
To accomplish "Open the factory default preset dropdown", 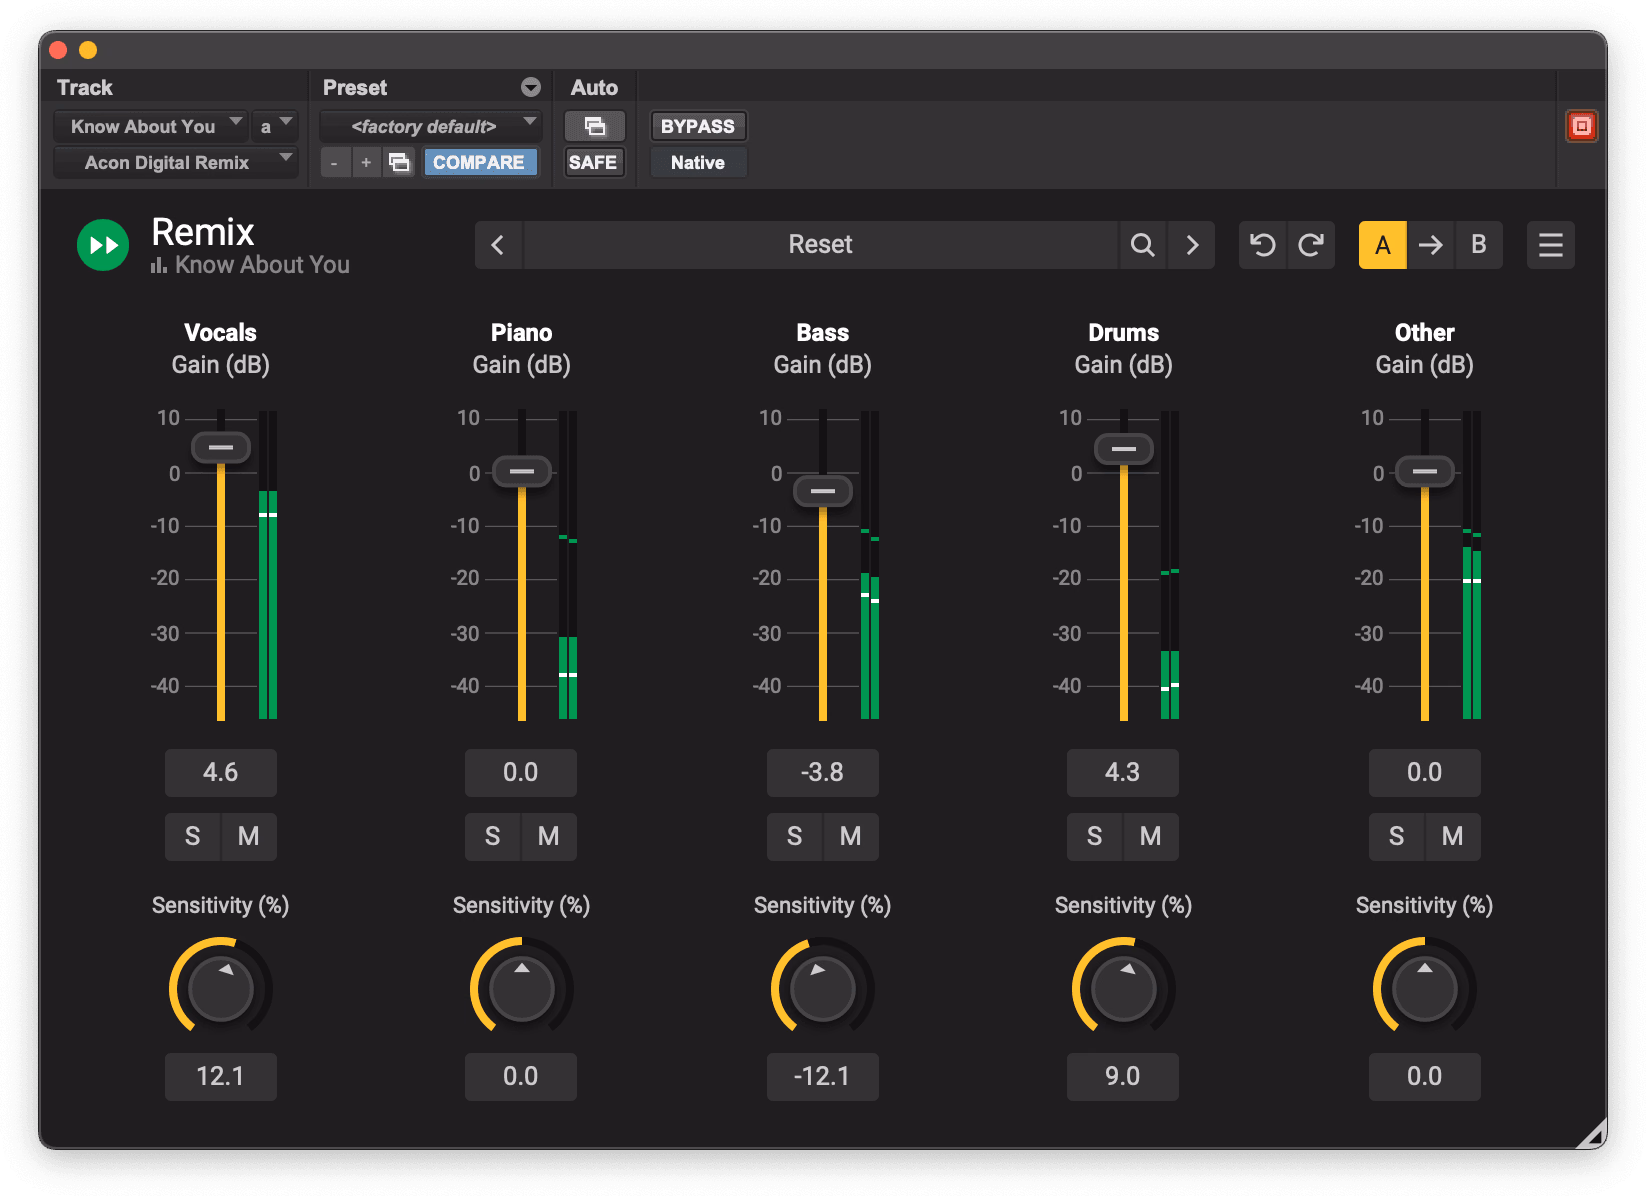I will (431, 126).
